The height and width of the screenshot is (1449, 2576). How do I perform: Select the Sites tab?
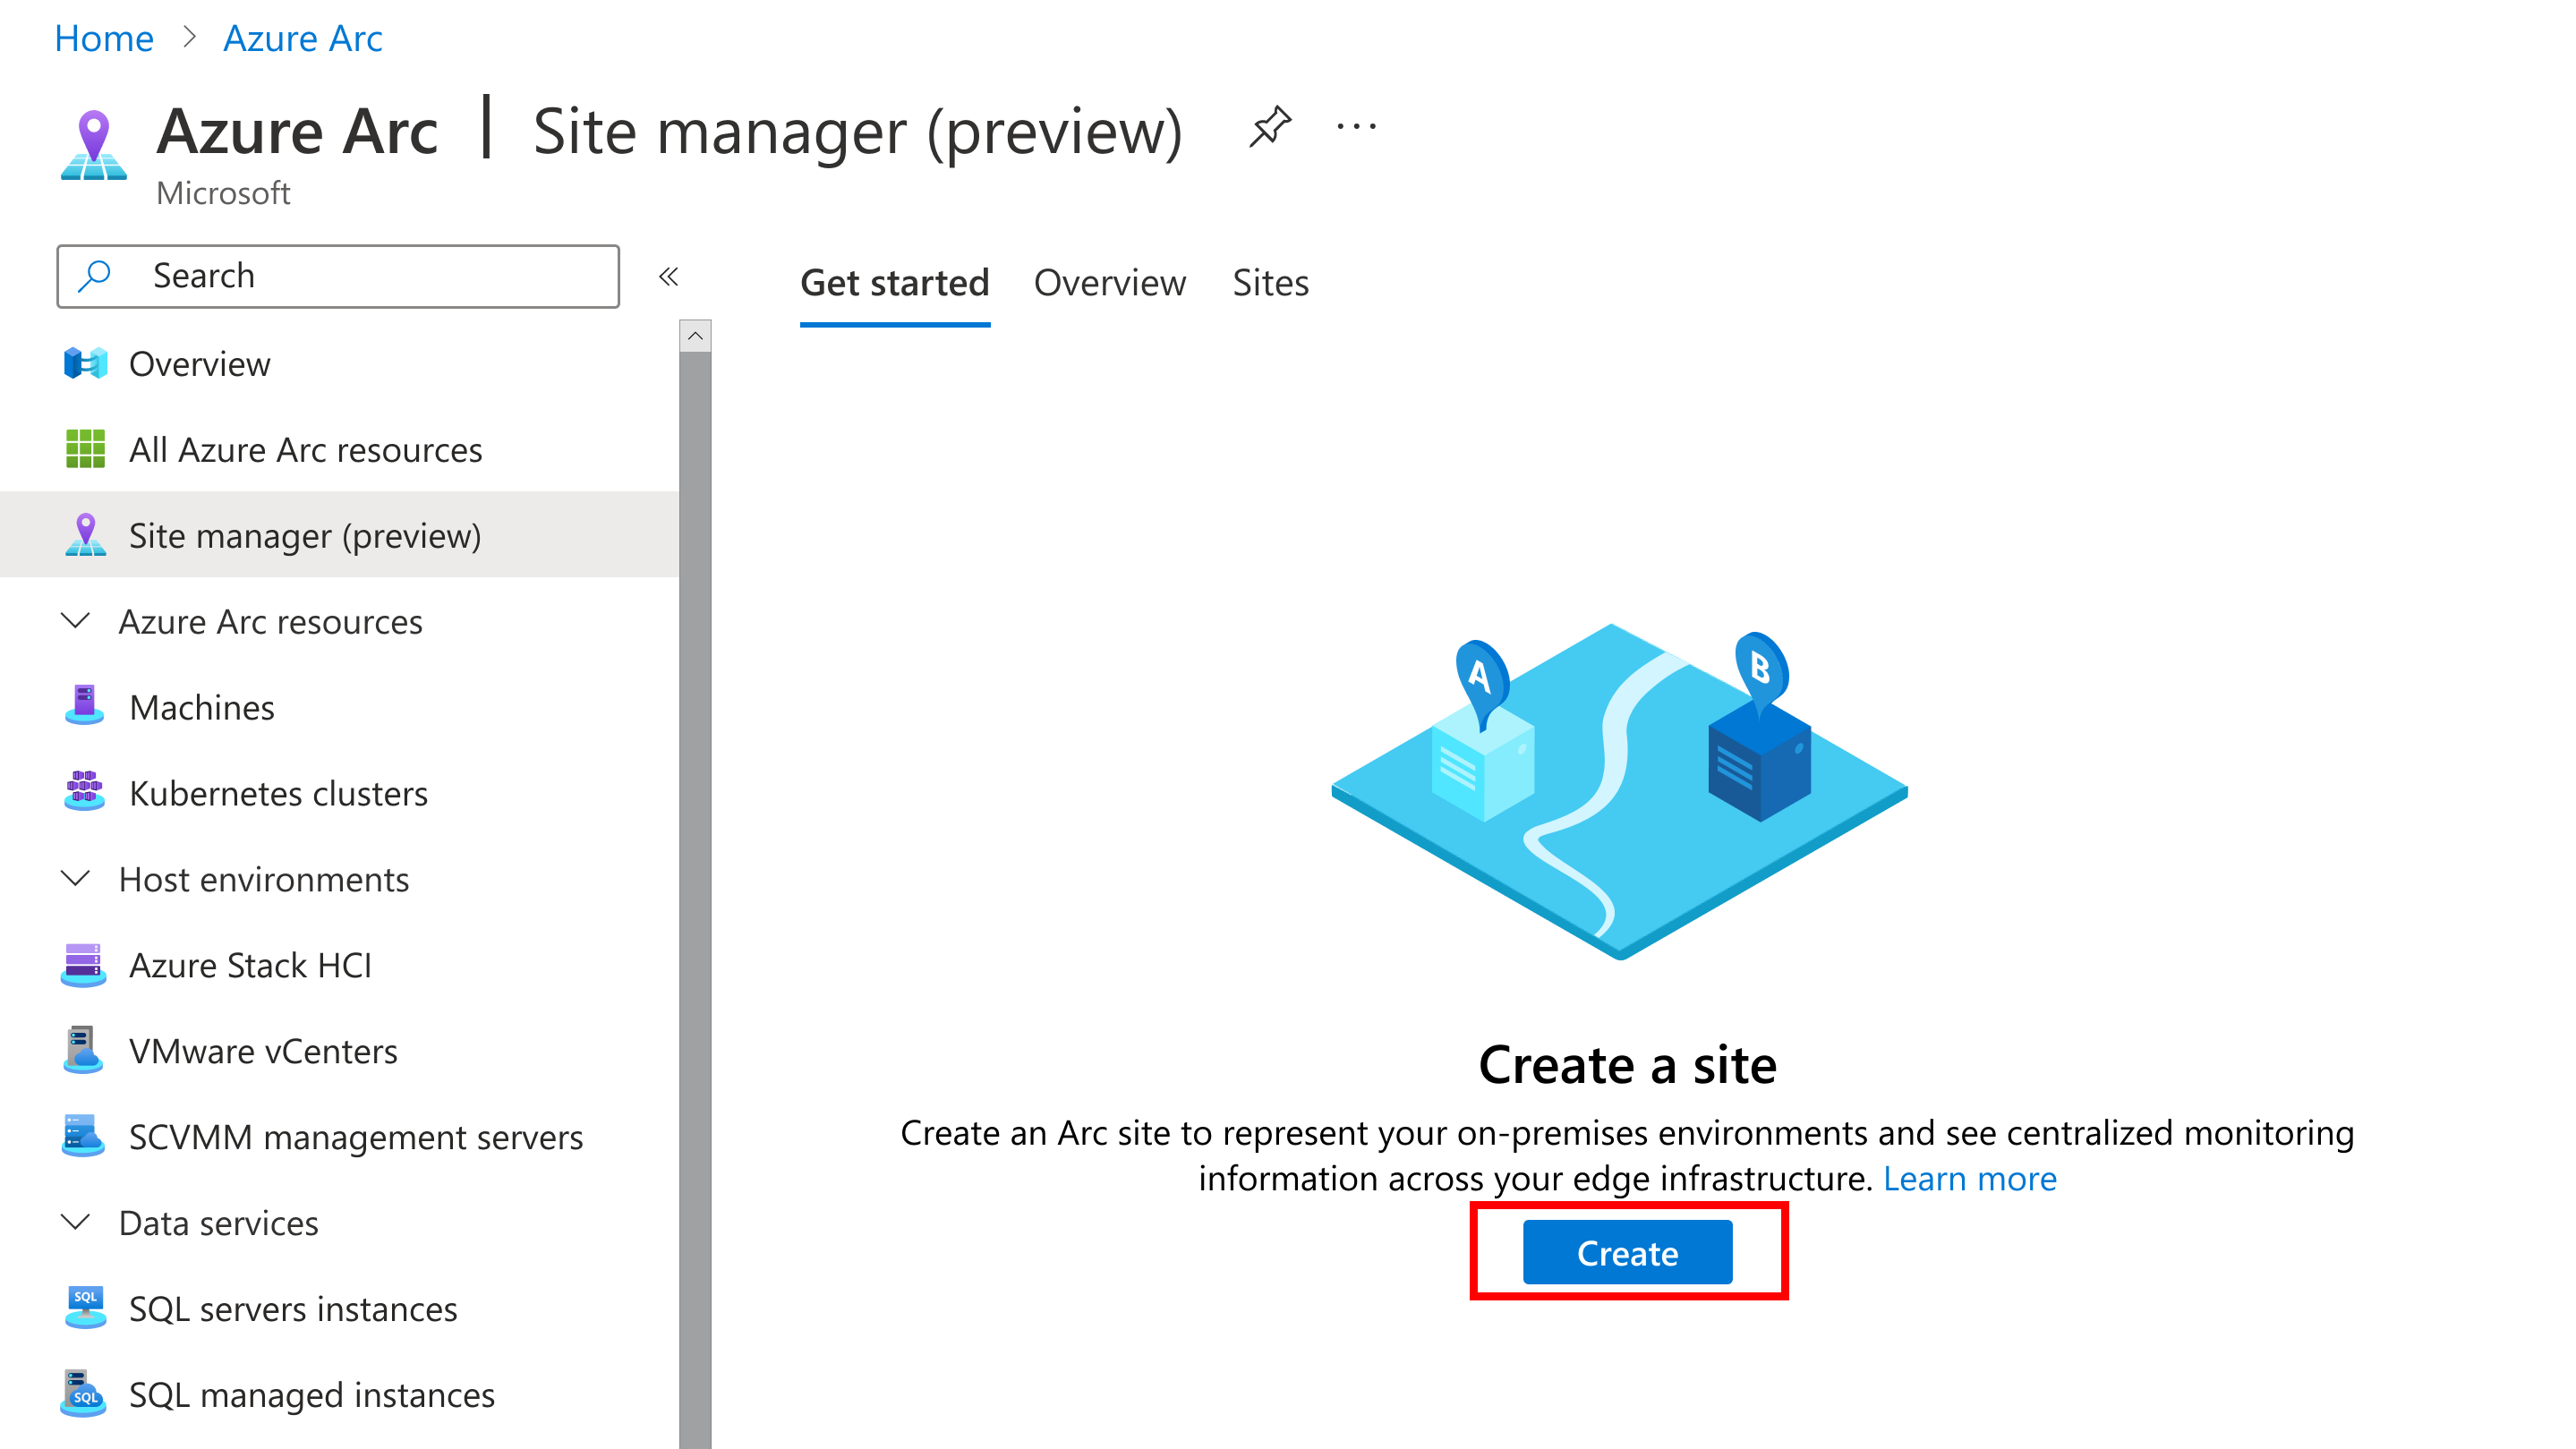(1268, 281)
